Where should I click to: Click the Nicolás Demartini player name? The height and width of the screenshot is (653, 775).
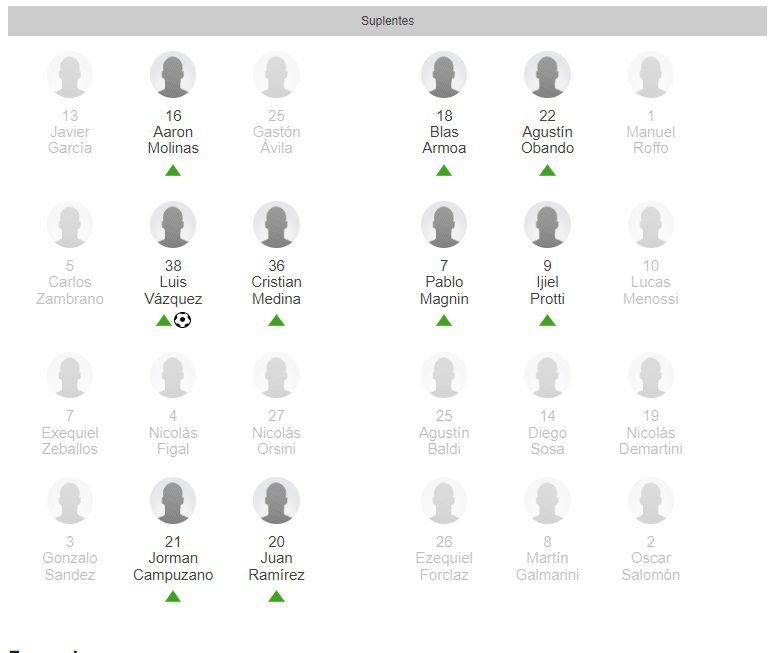[x=650, y=441]
